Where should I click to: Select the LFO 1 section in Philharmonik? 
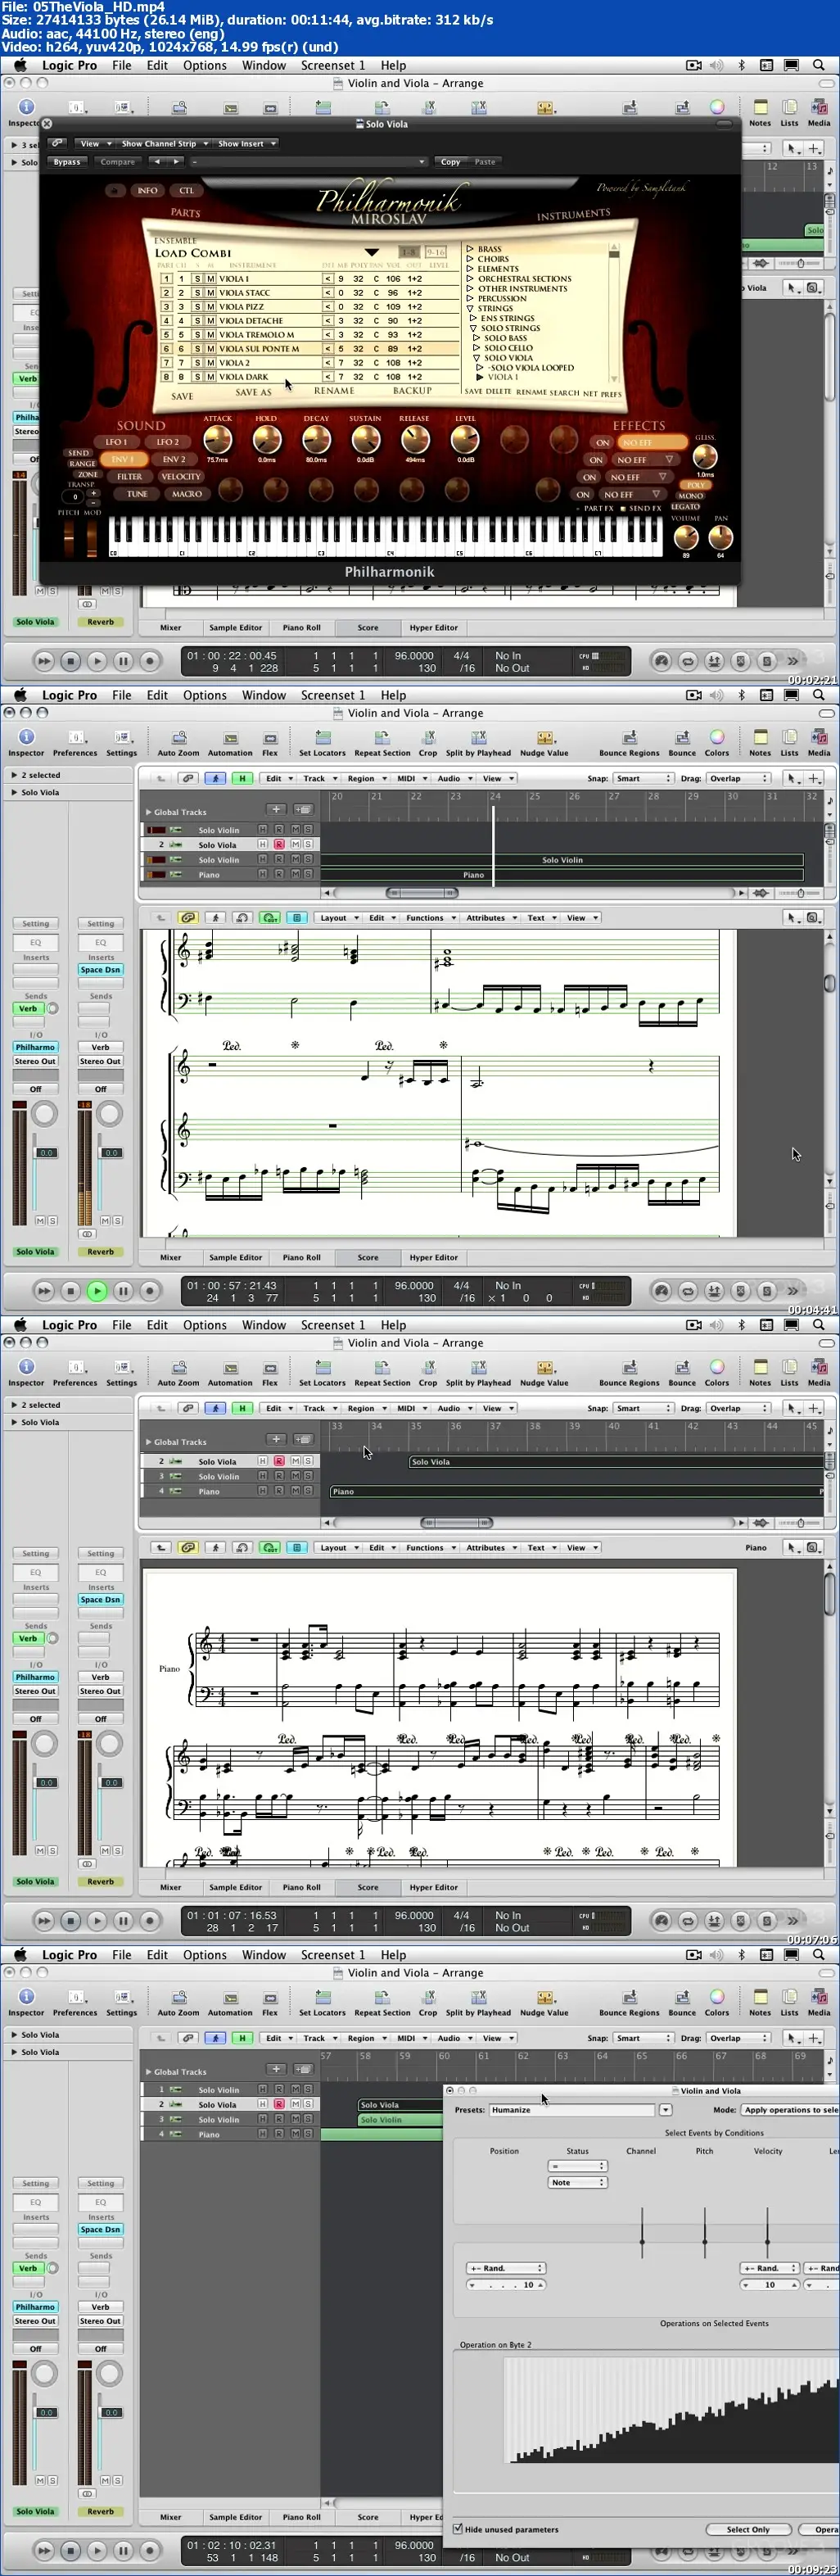(117, 441)
